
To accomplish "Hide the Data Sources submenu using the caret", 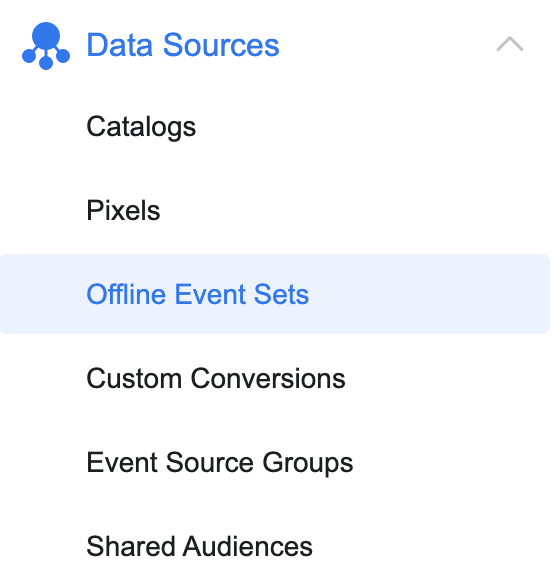I will pyautogui.click(x=510, y=44).
